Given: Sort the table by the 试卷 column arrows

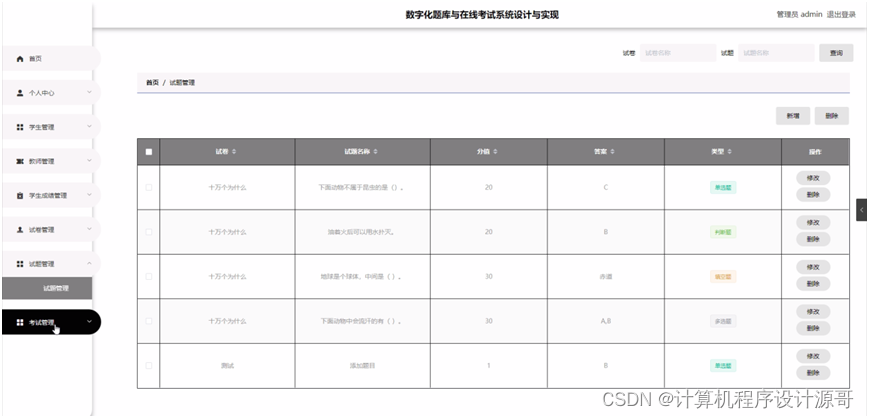Looking at the screenshot, I should click(x=234, y=152).
